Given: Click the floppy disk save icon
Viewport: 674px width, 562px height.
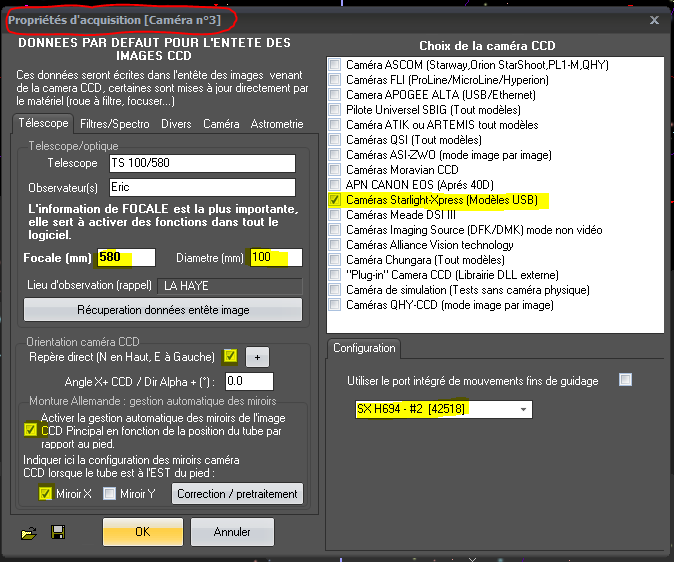Looking at the screenshot, I should (58, 532).
